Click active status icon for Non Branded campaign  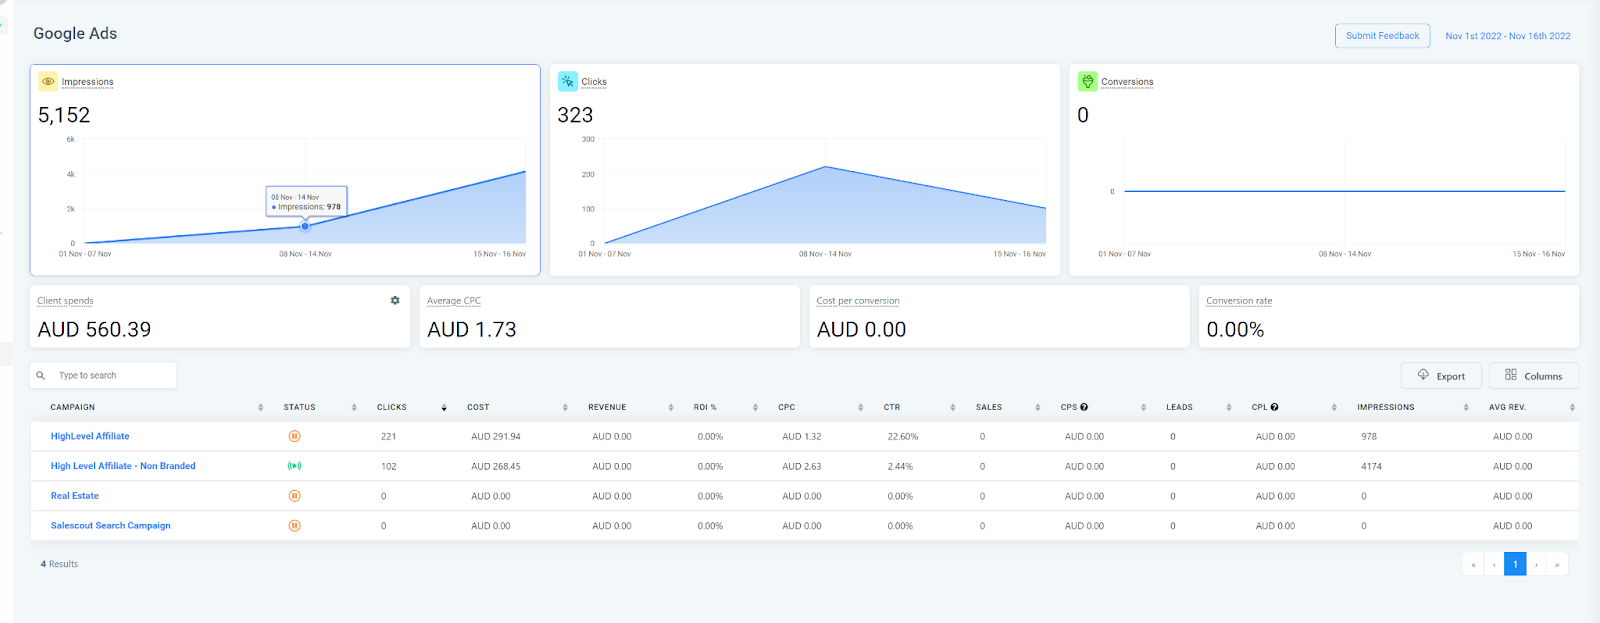pos(294,466)
